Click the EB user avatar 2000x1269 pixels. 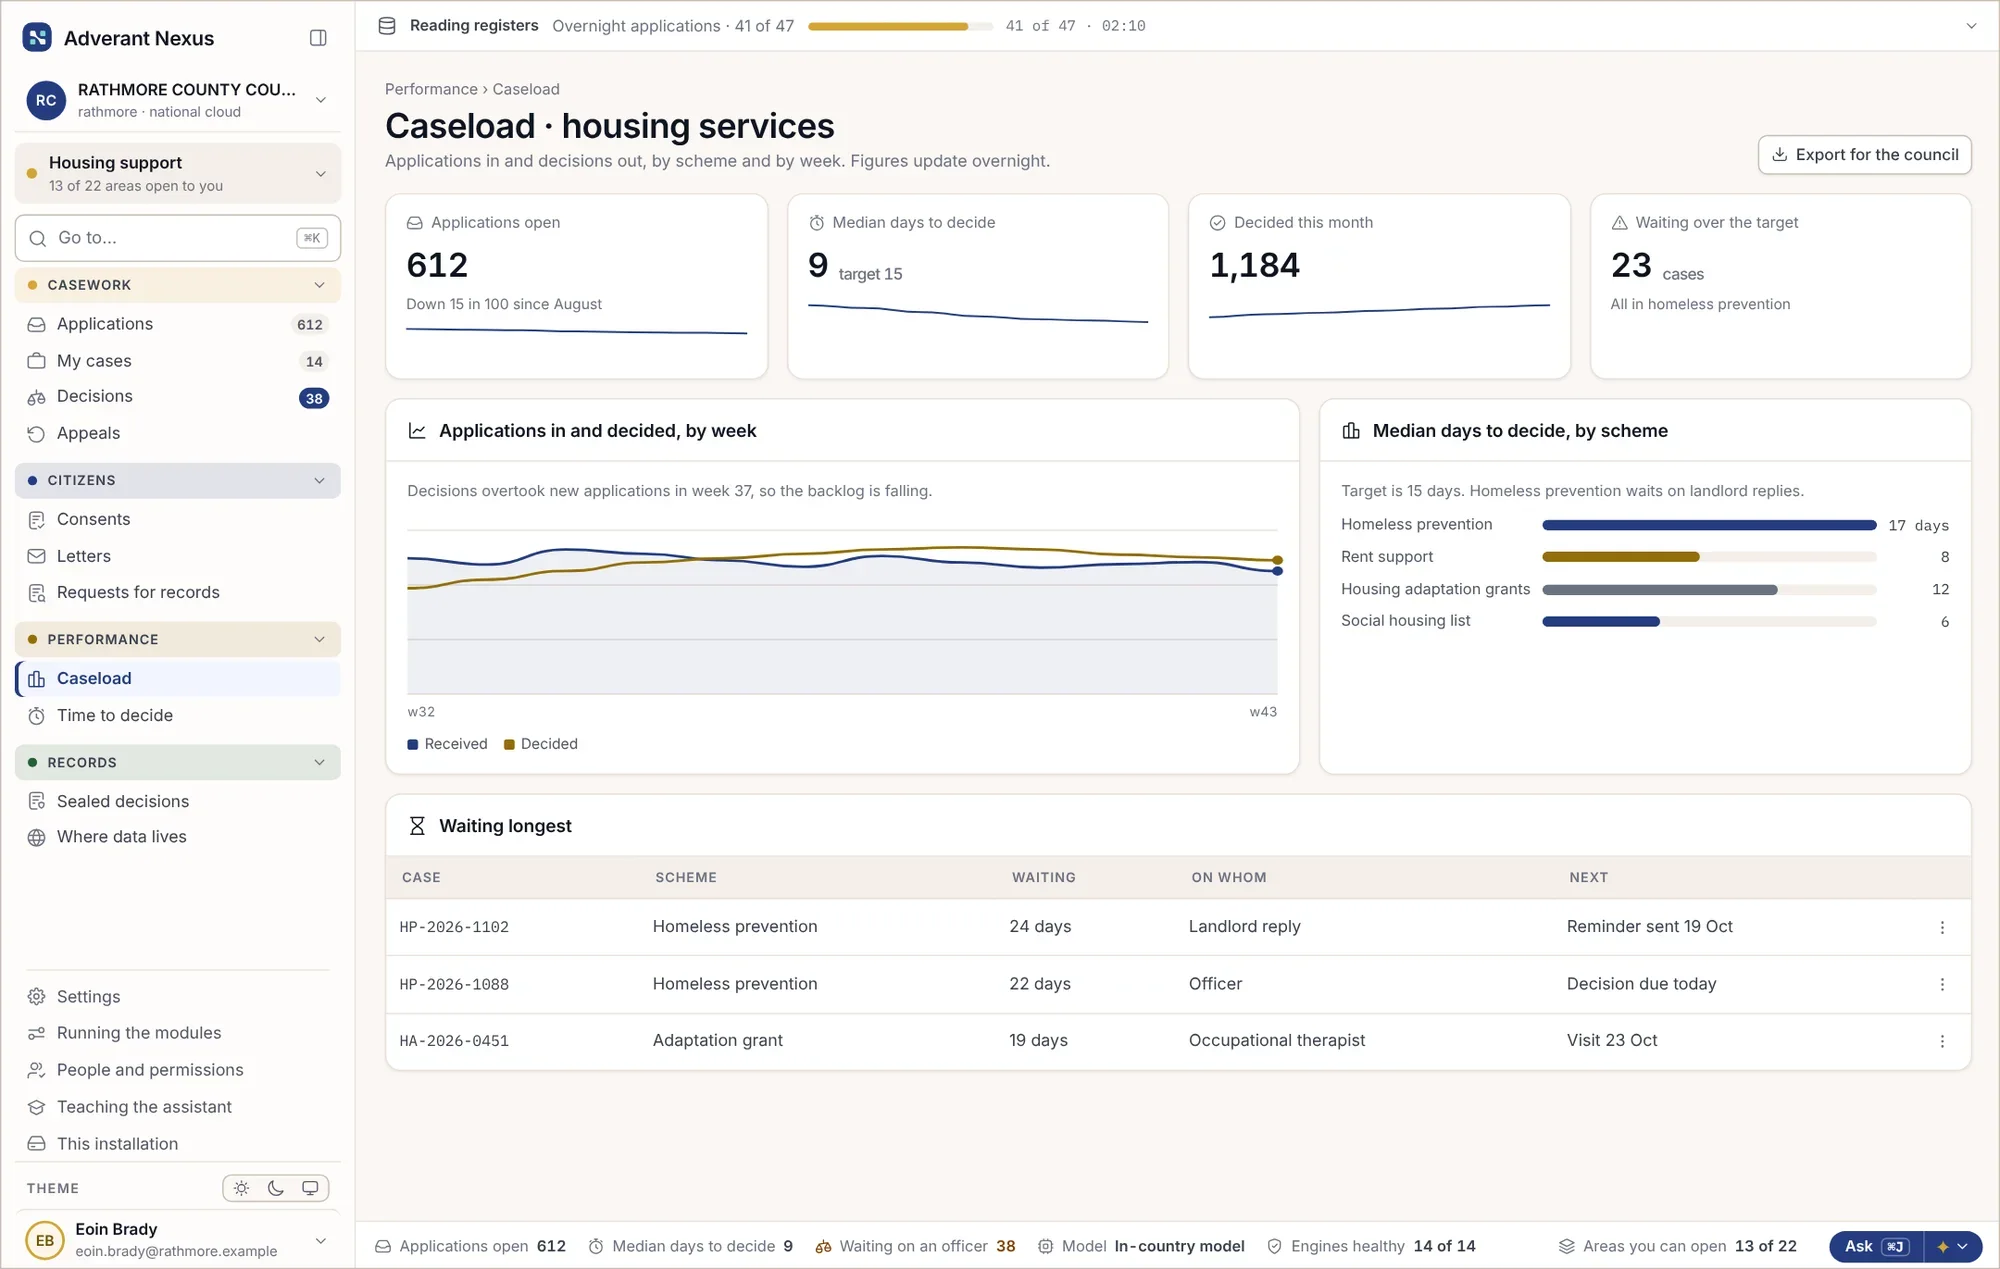tap(45, 1240)
